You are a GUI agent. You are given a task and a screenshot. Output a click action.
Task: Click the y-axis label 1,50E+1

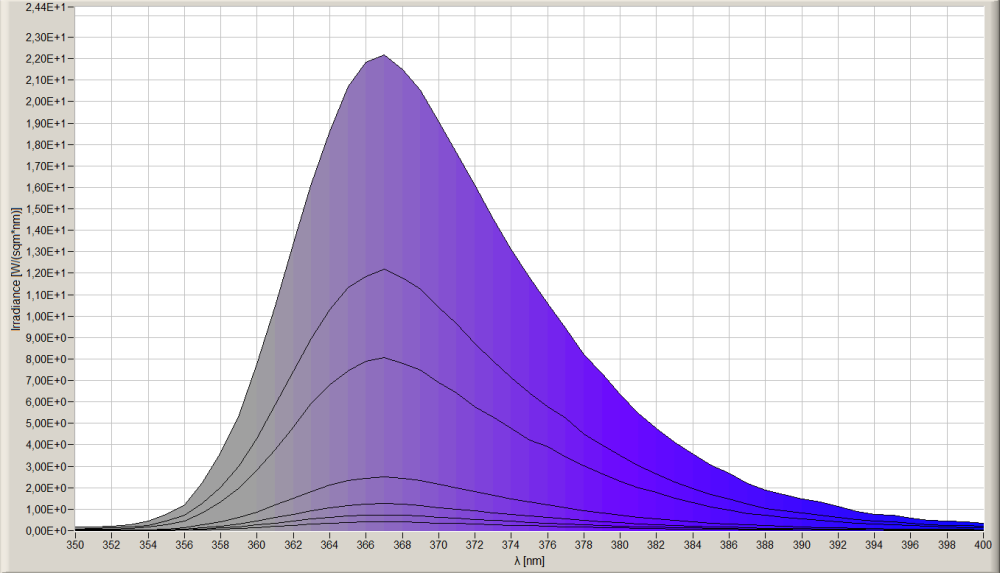coord(44,209)
